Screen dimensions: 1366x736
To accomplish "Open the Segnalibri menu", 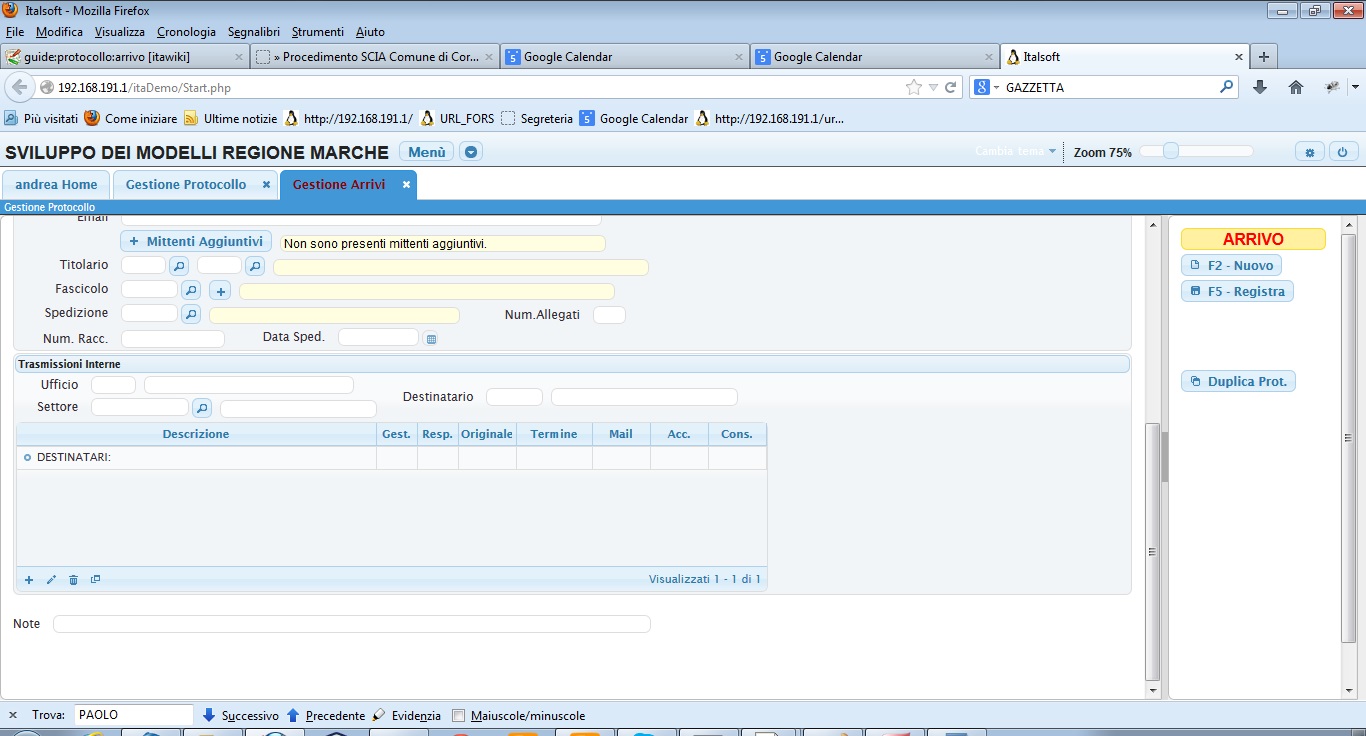I will pos(253,32).
